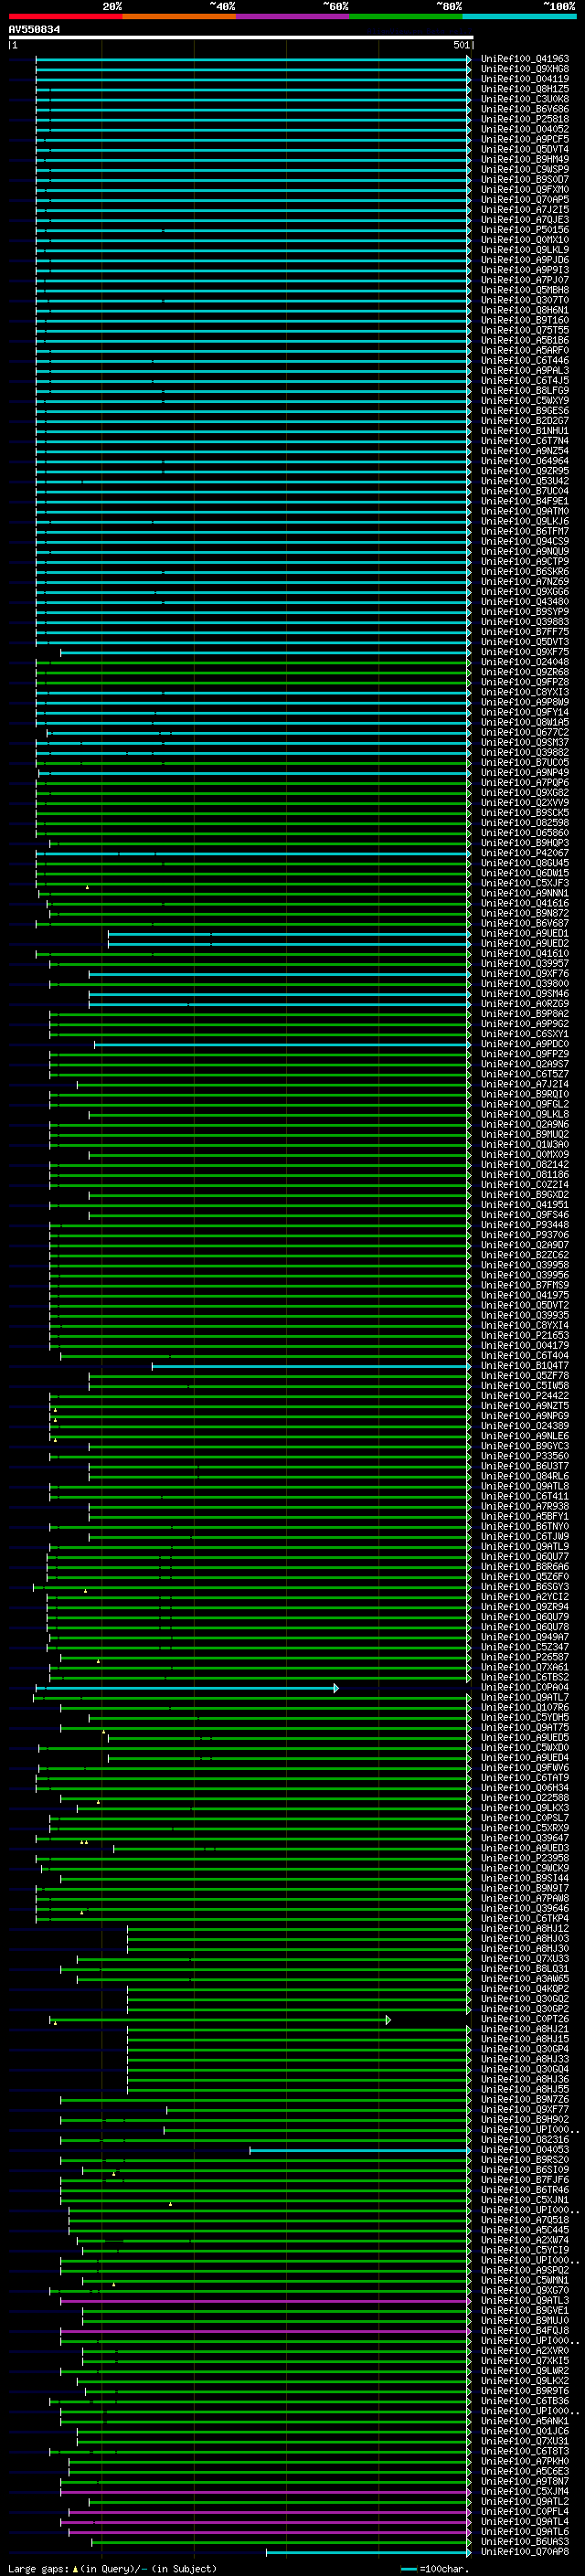This screenshot has height=2576, width=585.
Task: Select hit label UniRef100_C5XJF3
Action: click(525, 883)
